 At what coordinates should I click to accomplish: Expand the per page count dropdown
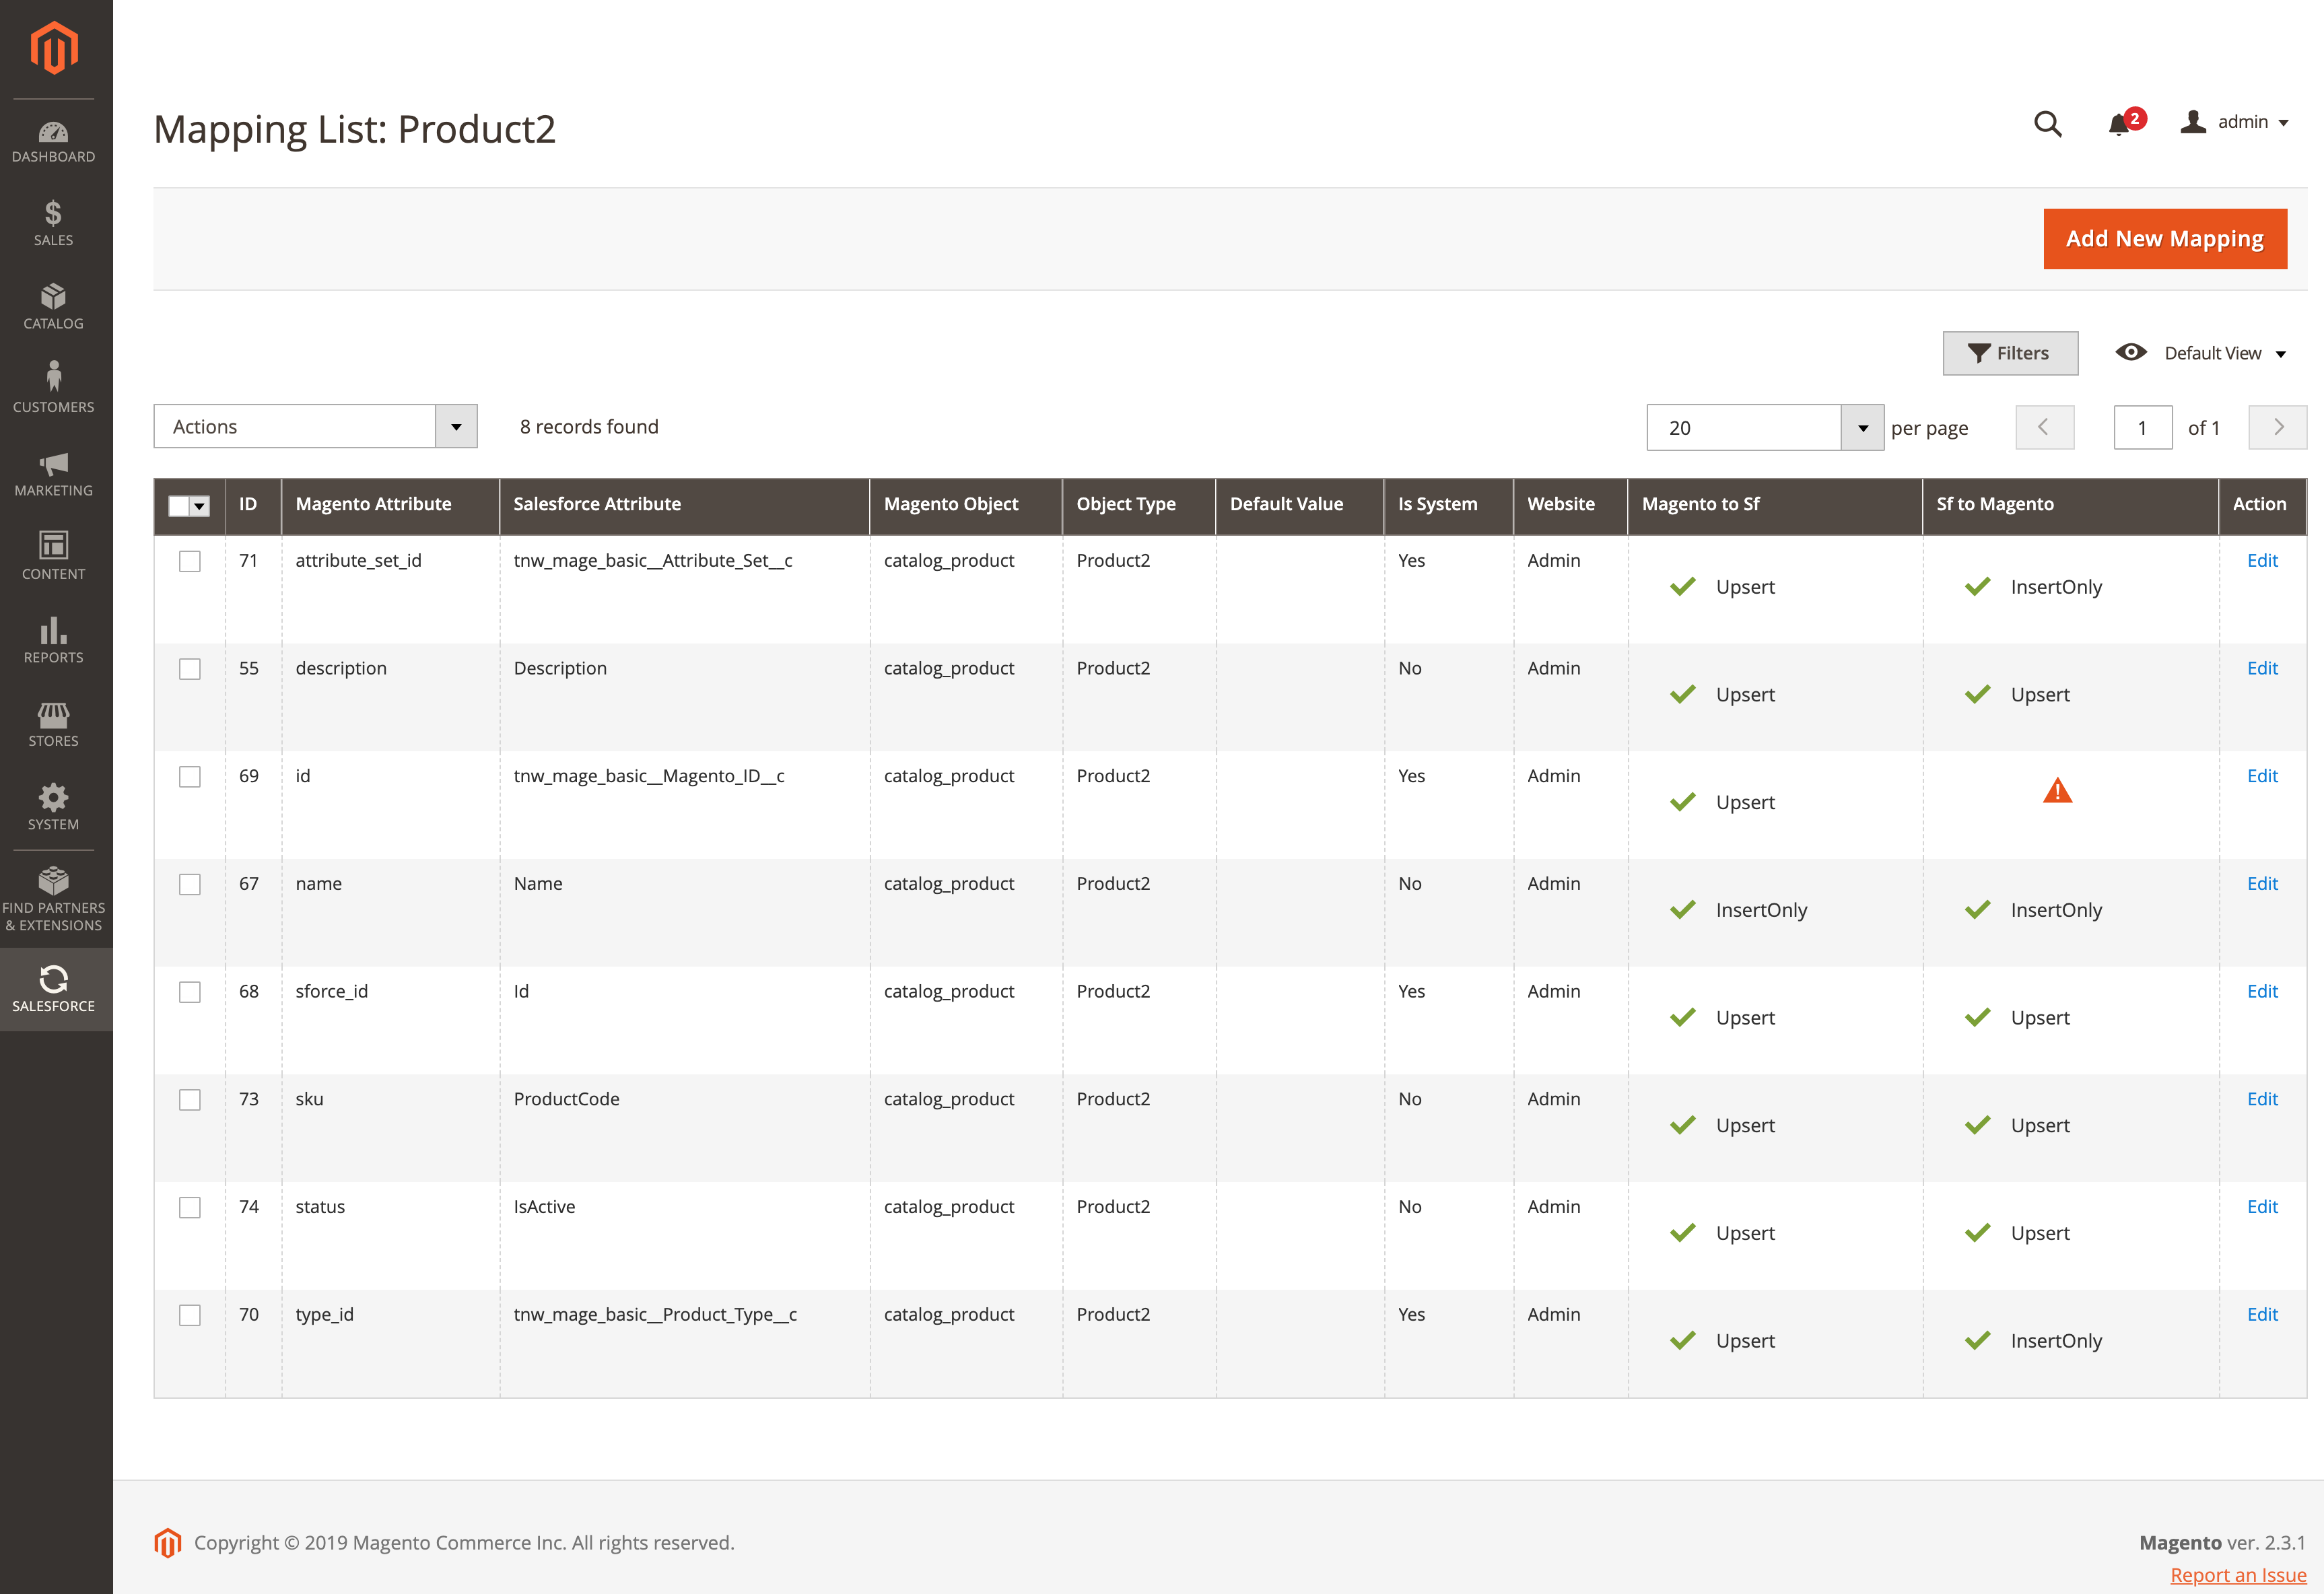point(1862,428)
